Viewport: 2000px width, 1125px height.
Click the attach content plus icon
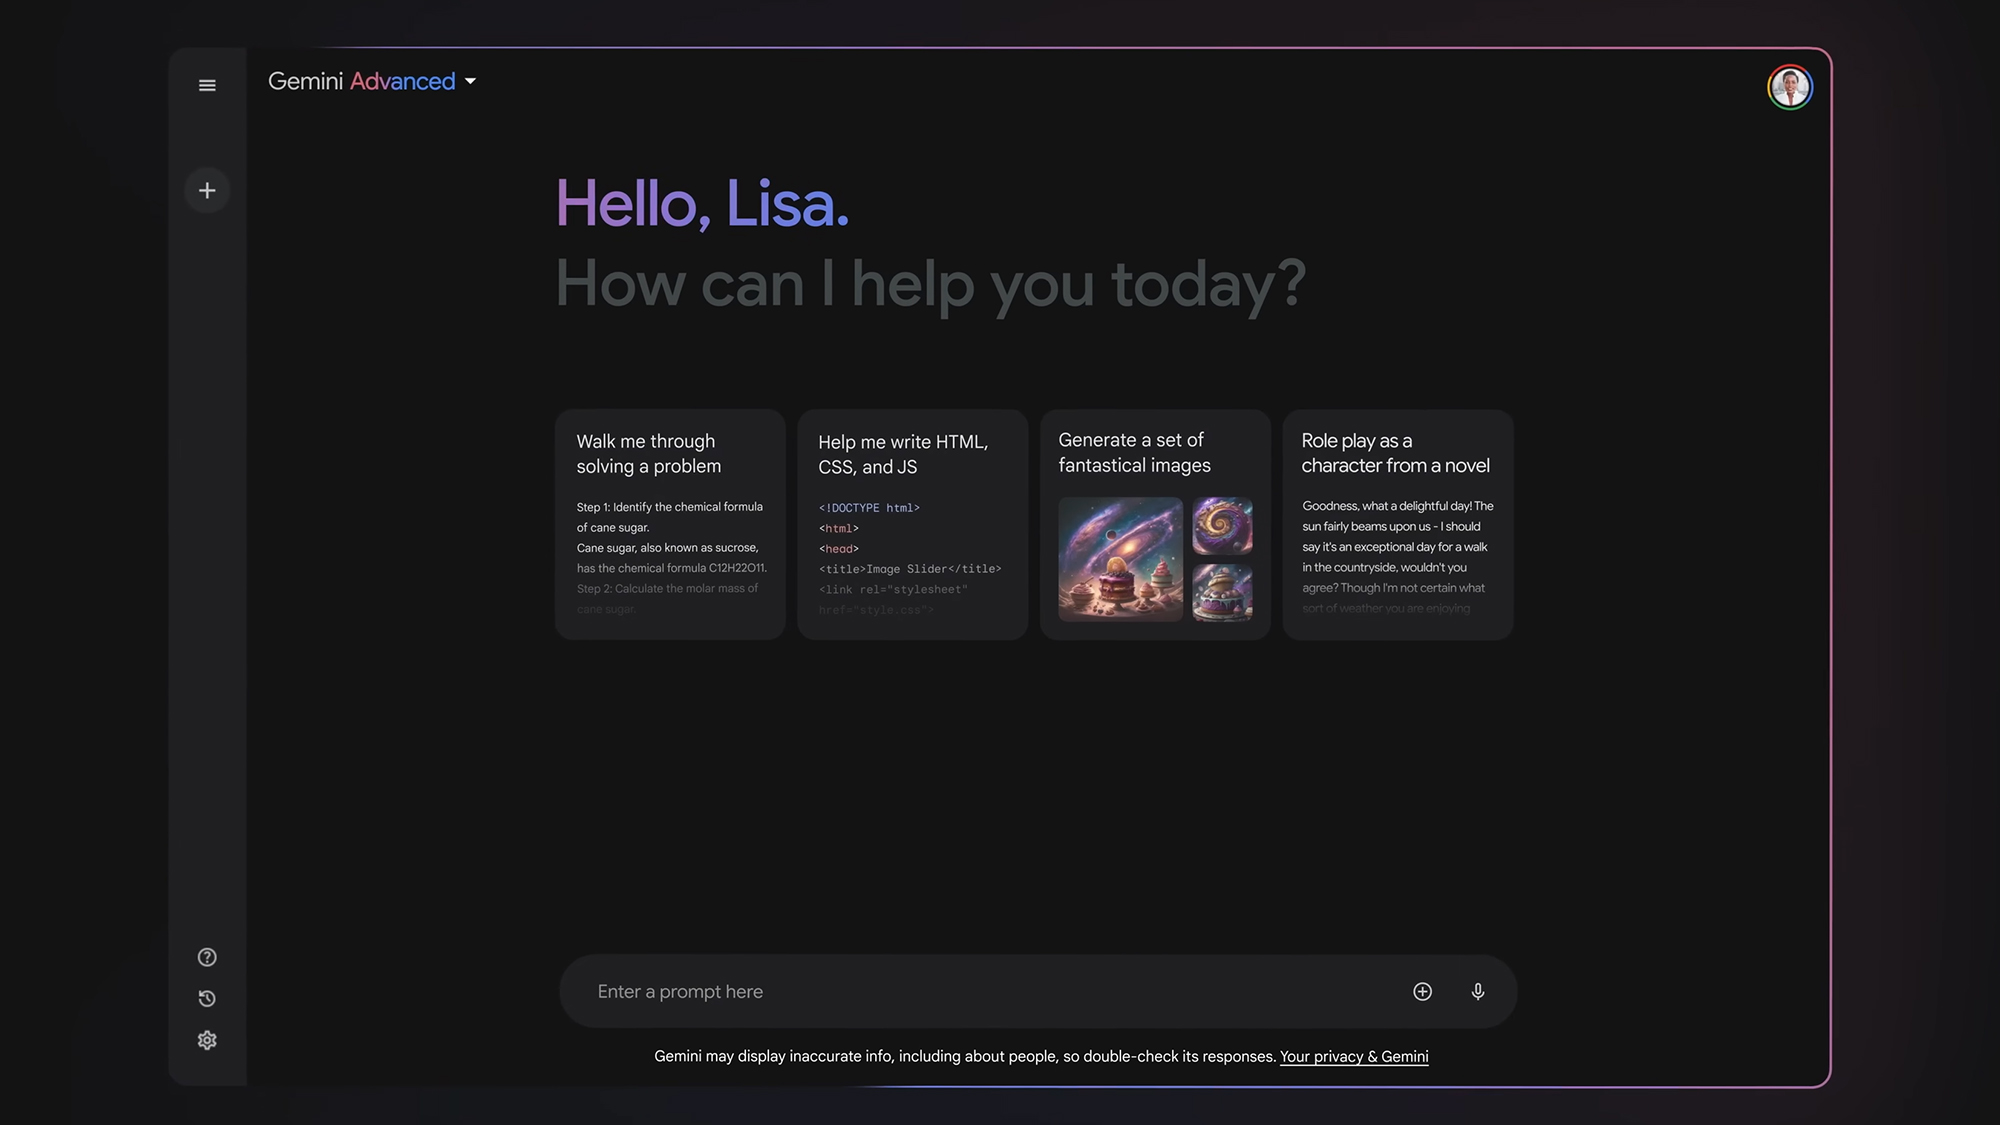1422,992
